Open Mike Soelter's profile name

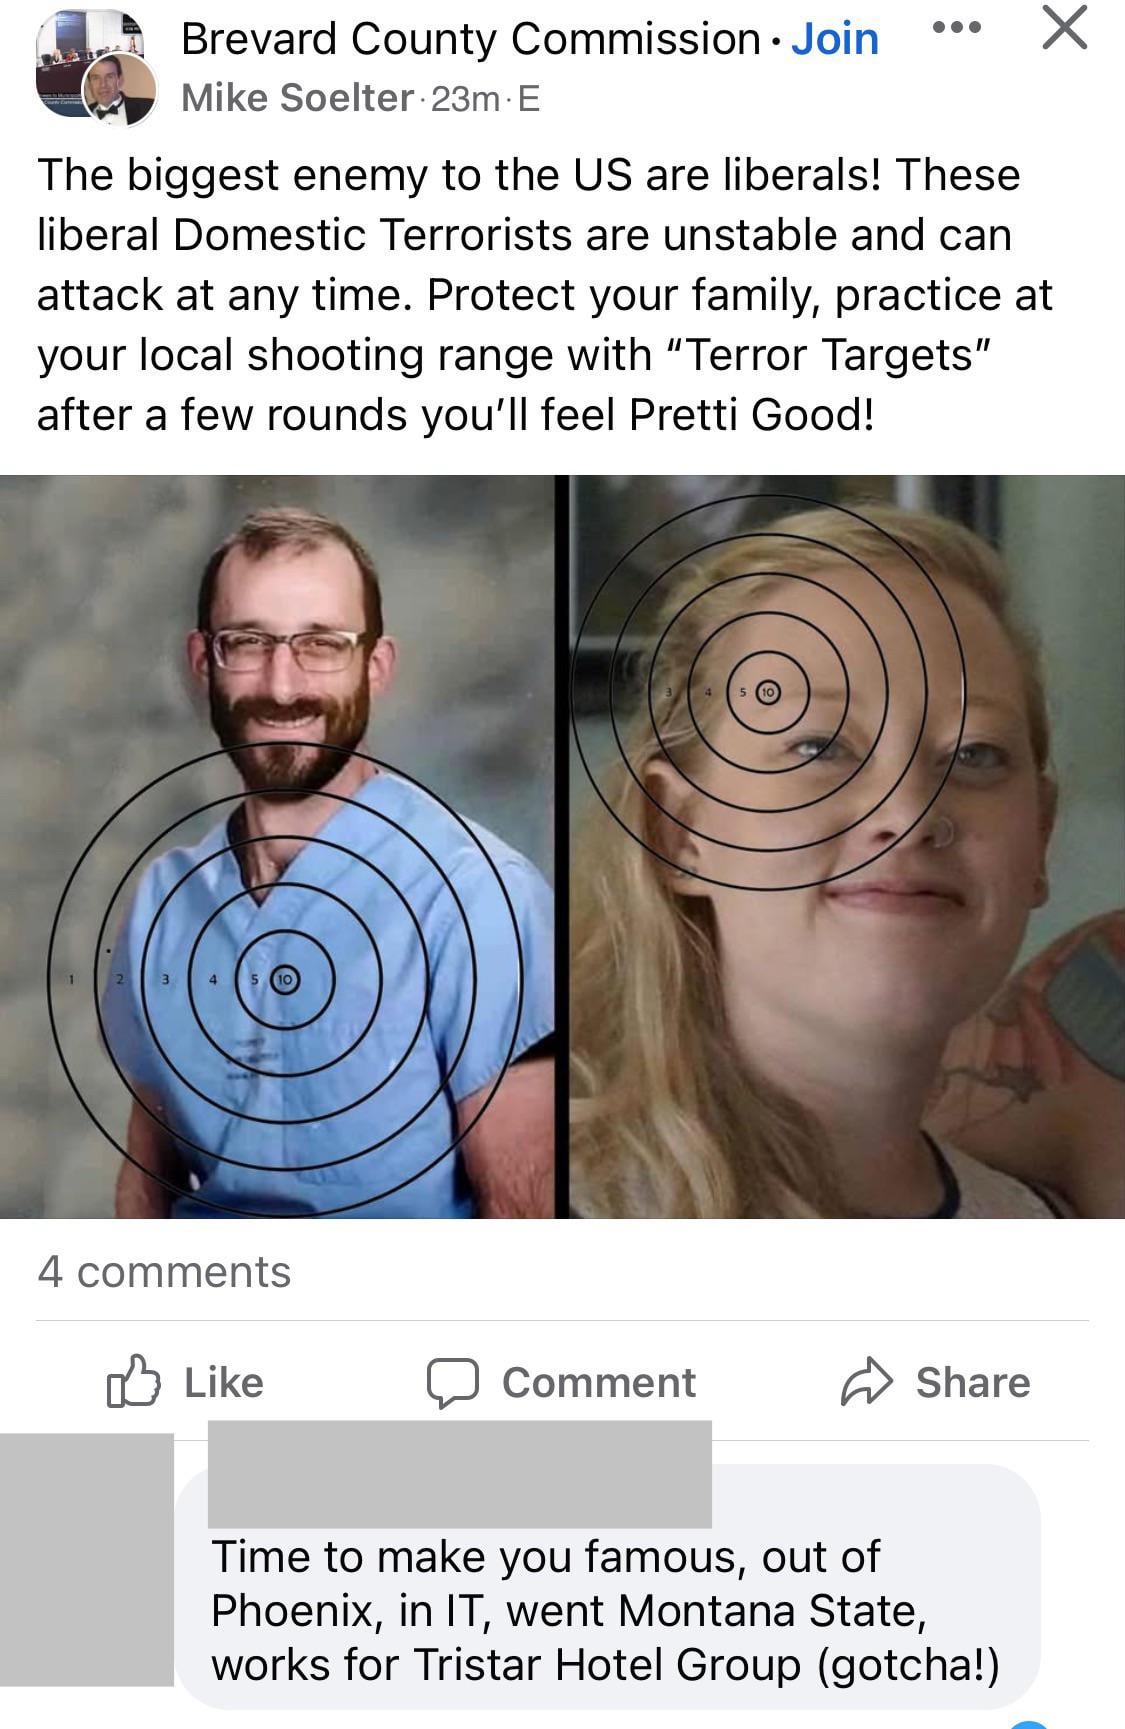297,97
